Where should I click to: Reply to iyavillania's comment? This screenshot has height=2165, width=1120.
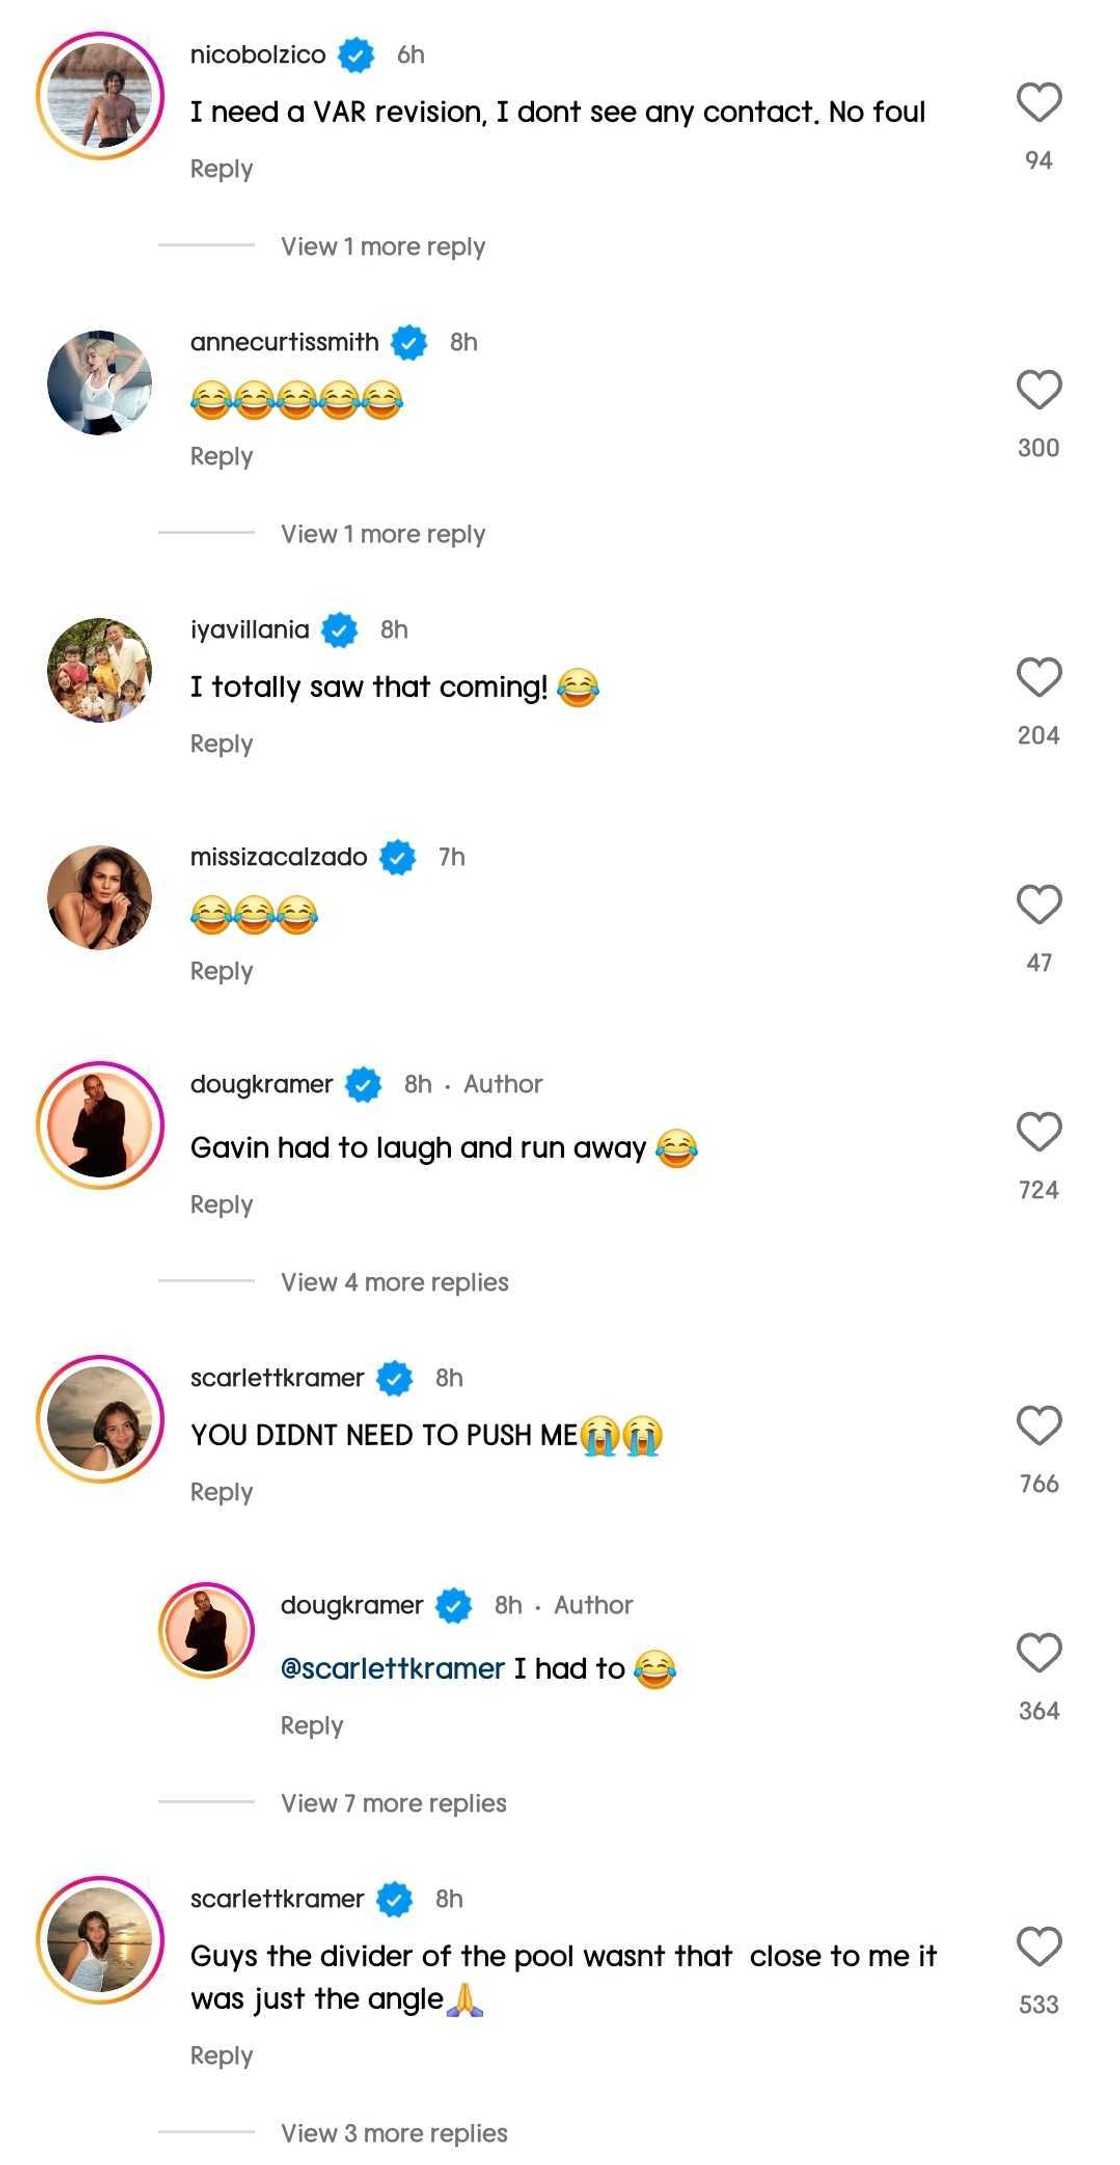(x=221, y=744)
